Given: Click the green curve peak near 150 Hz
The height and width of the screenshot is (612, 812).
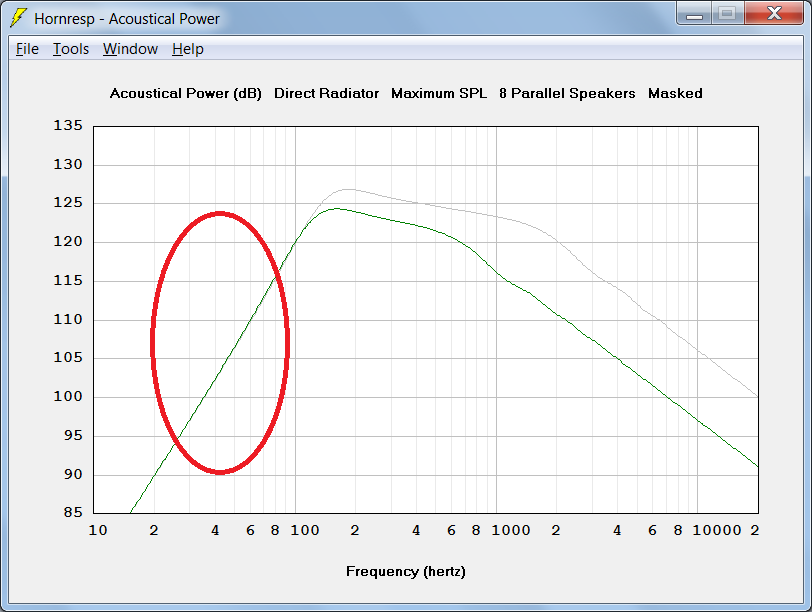Looking at the screenshot, I should pos(337,209).
